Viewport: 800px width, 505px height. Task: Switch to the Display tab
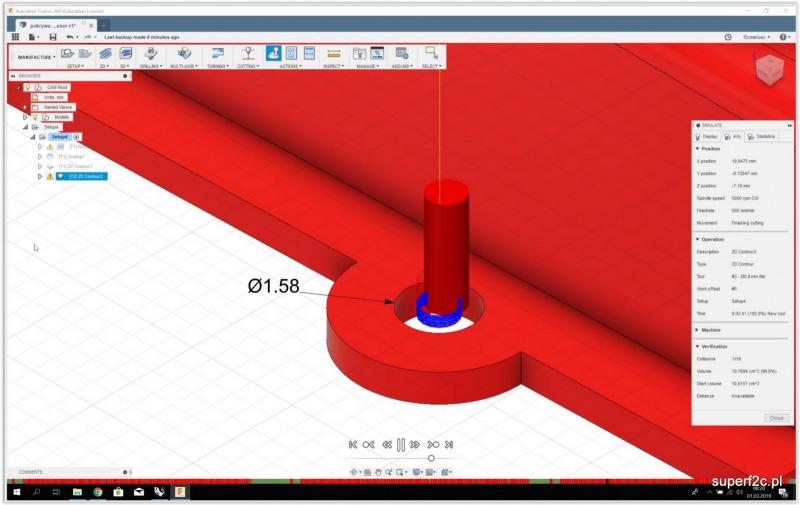[x=707, y=136]
